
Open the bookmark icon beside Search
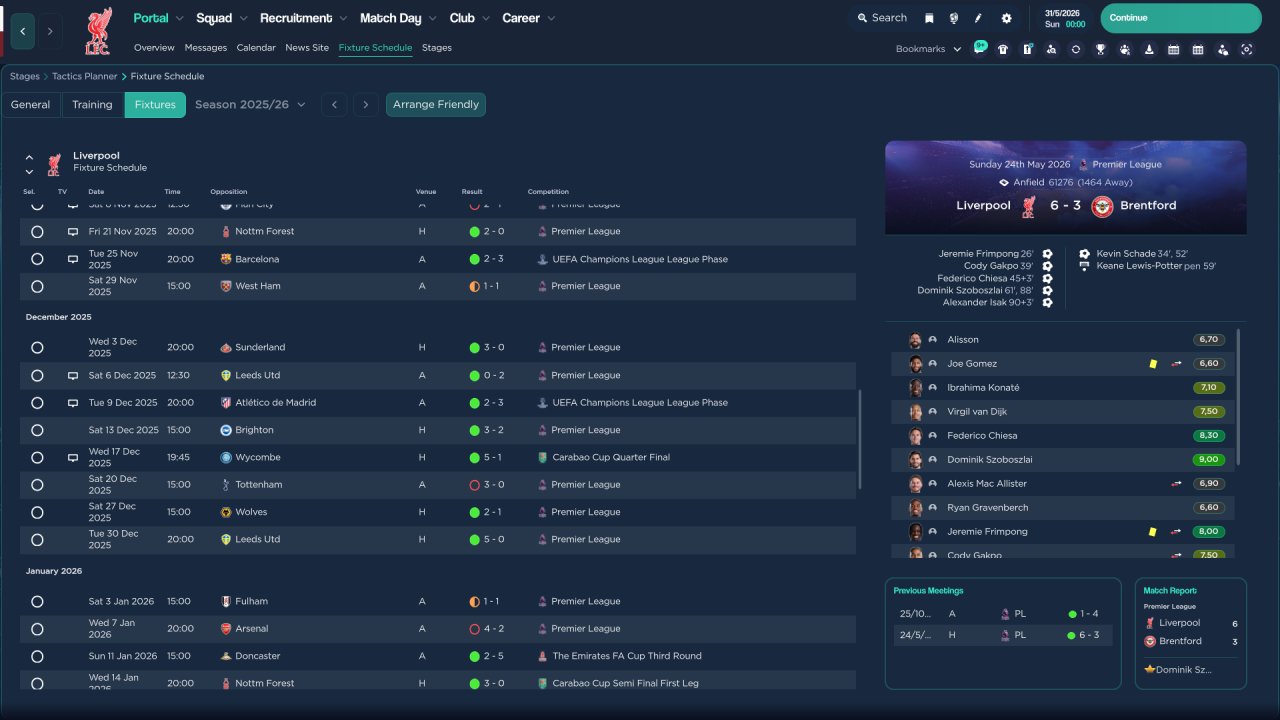tap(929, 18)
